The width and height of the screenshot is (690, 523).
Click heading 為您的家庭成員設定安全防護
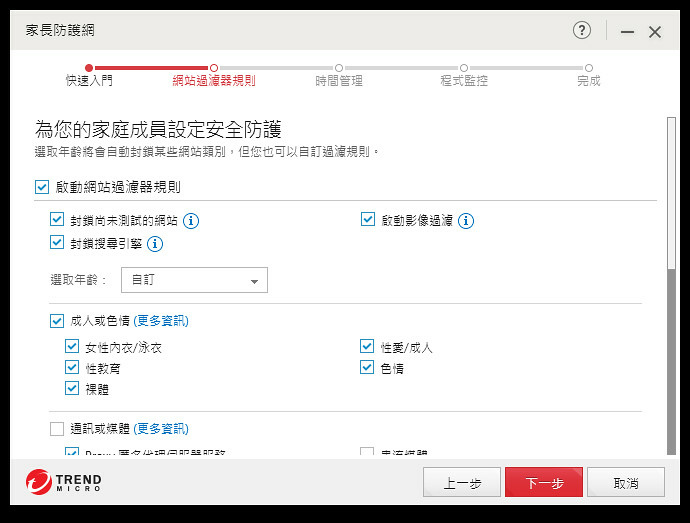(x=158, y=129)
